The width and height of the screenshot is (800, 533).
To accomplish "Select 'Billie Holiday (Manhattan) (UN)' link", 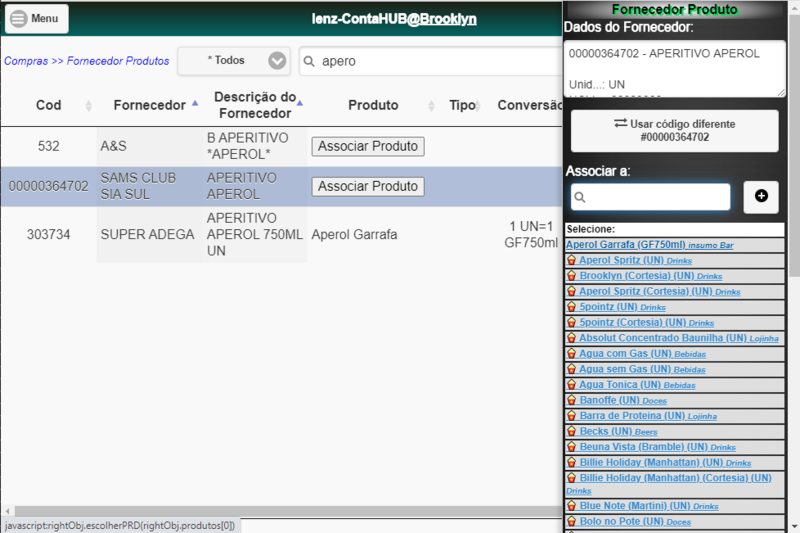I will coord(665,463).
